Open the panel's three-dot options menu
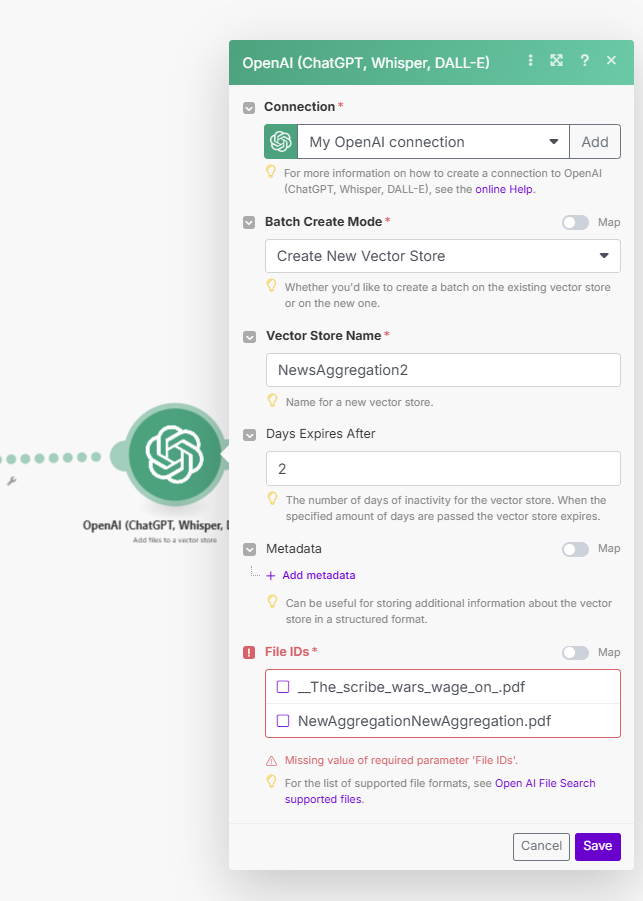 [x=531, y=61]
